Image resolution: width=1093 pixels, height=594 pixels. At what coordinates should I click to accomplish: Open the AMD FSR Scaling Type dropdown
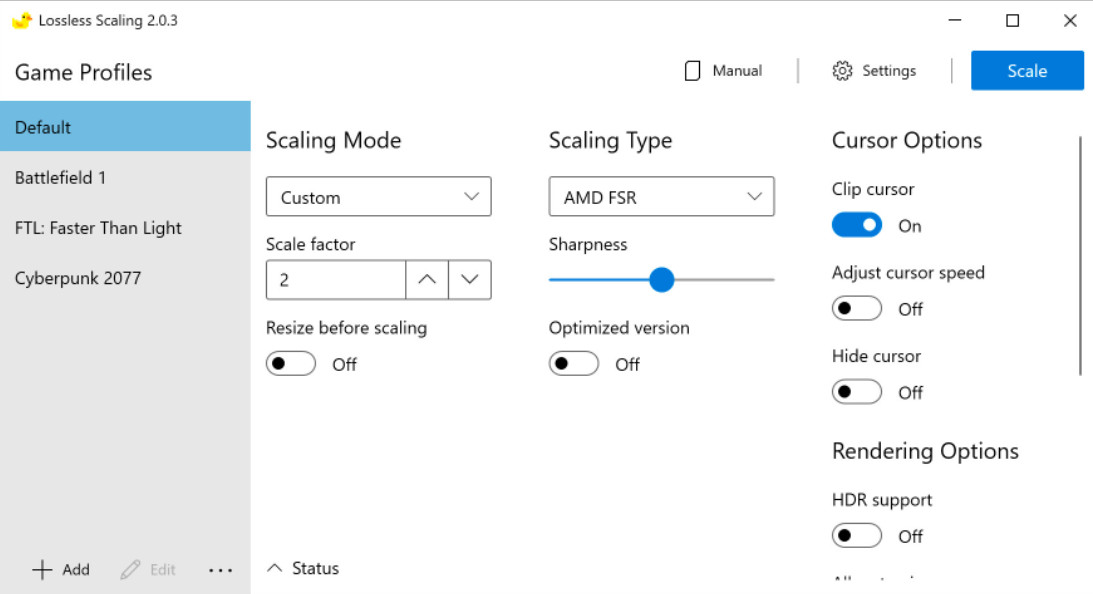[661, 197]
